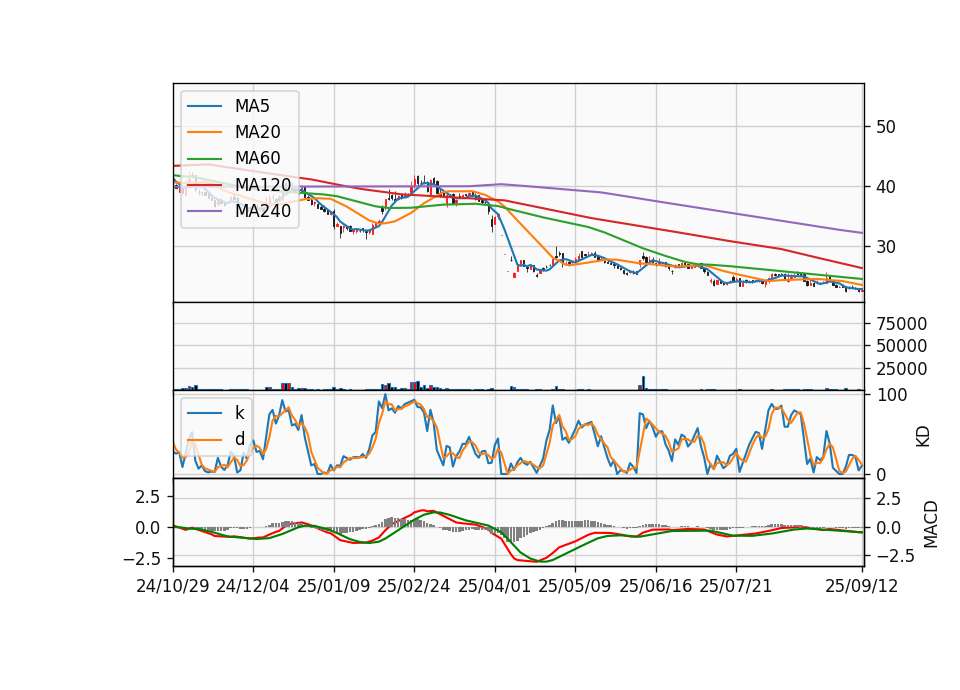Click the 50 price axis tick label

[x=886, y=127]
